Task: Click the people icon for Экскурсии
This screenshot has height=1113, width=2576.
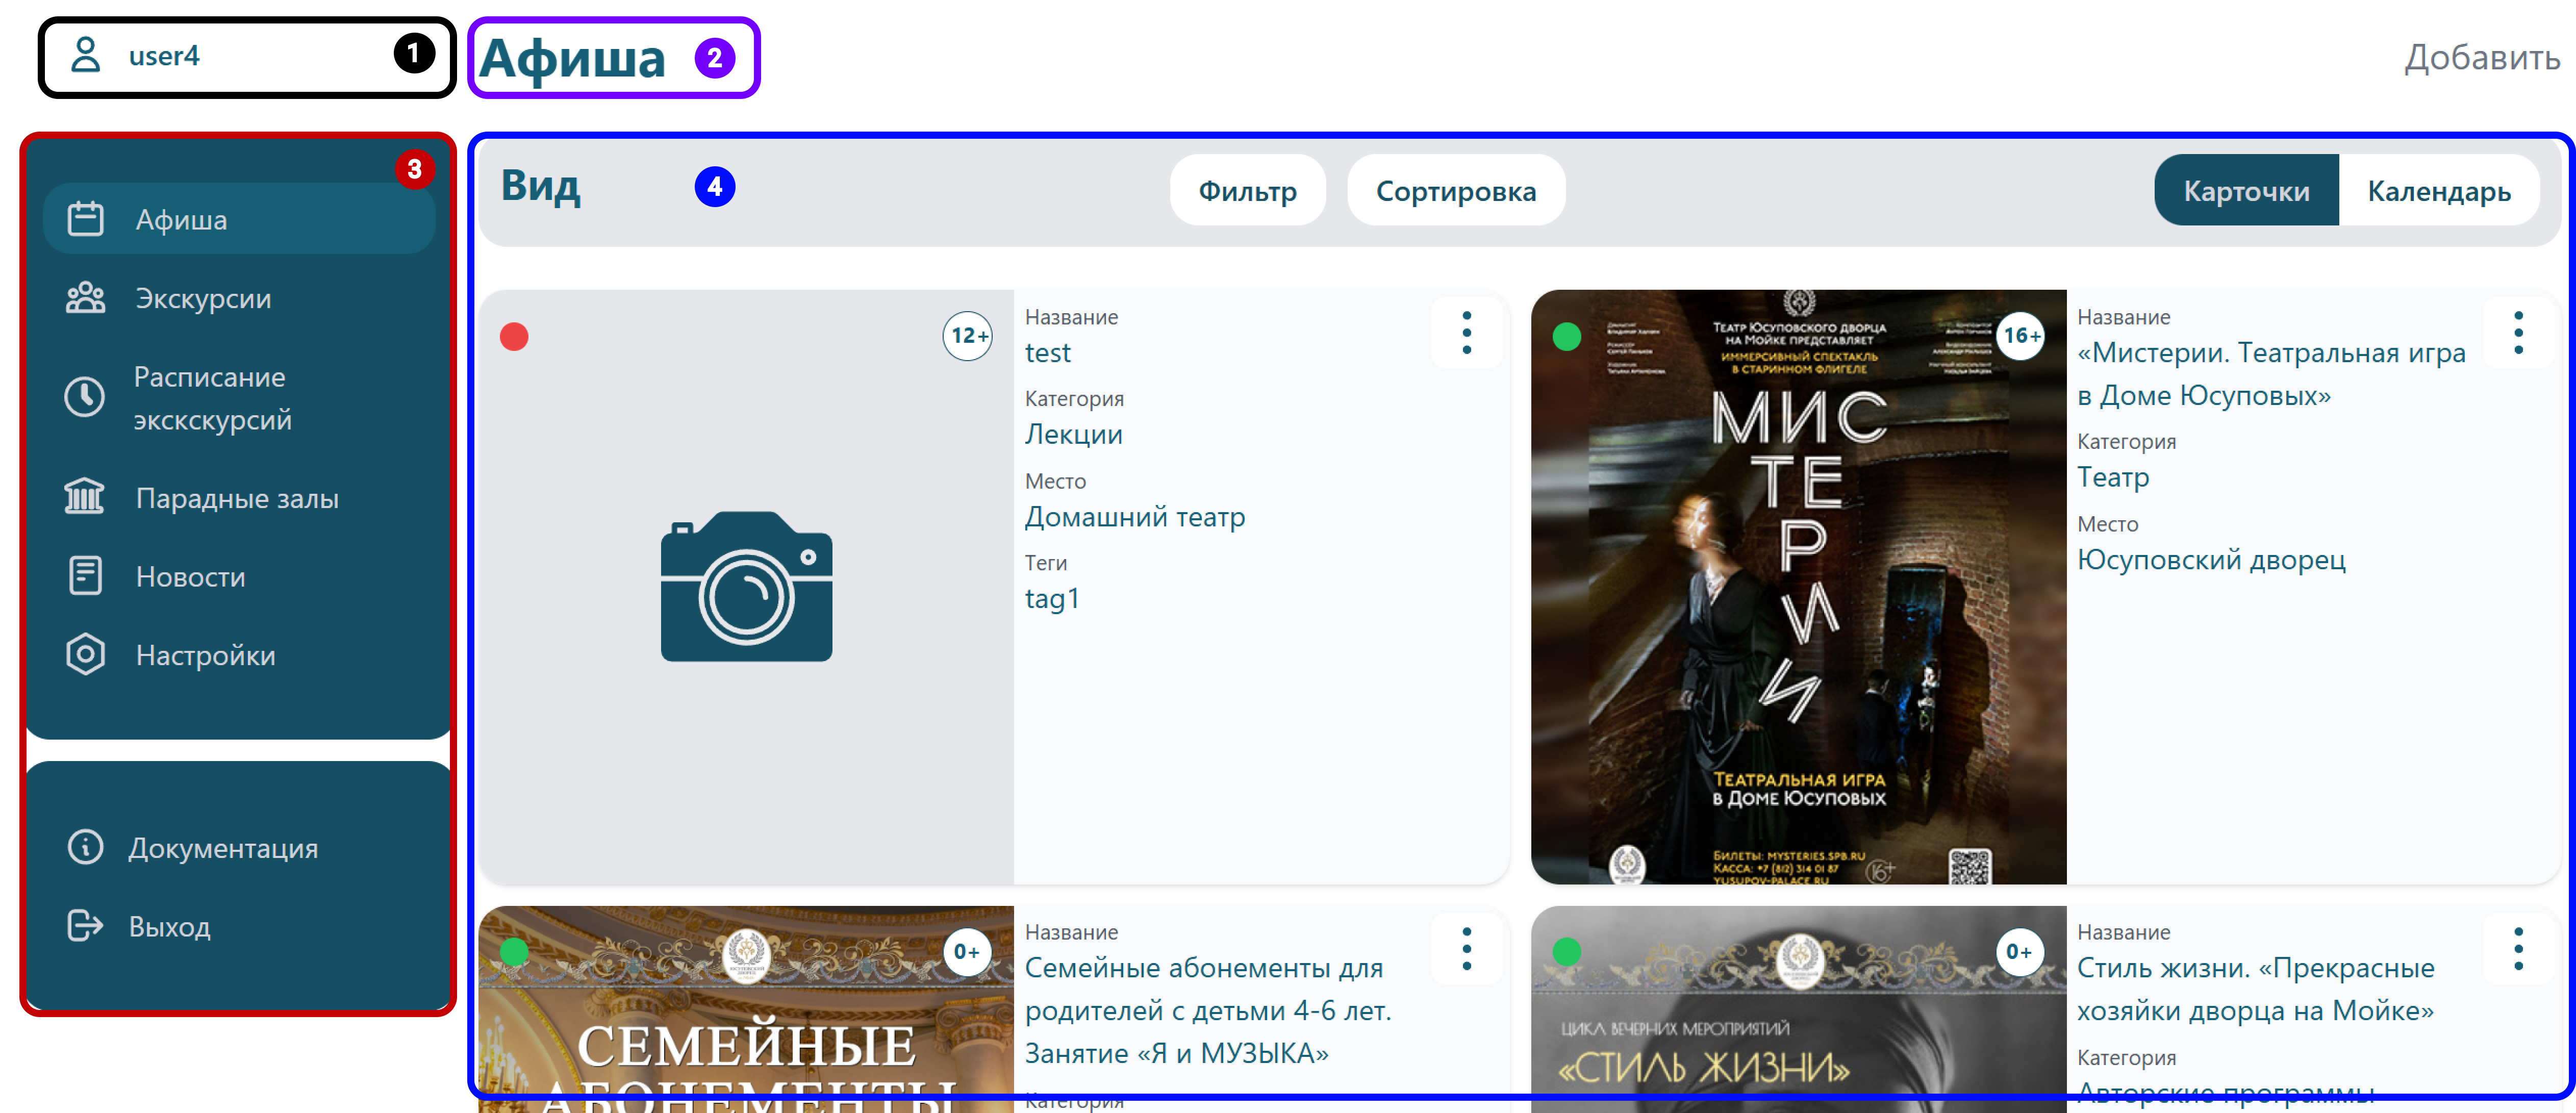Action: (x=85, y=298)
